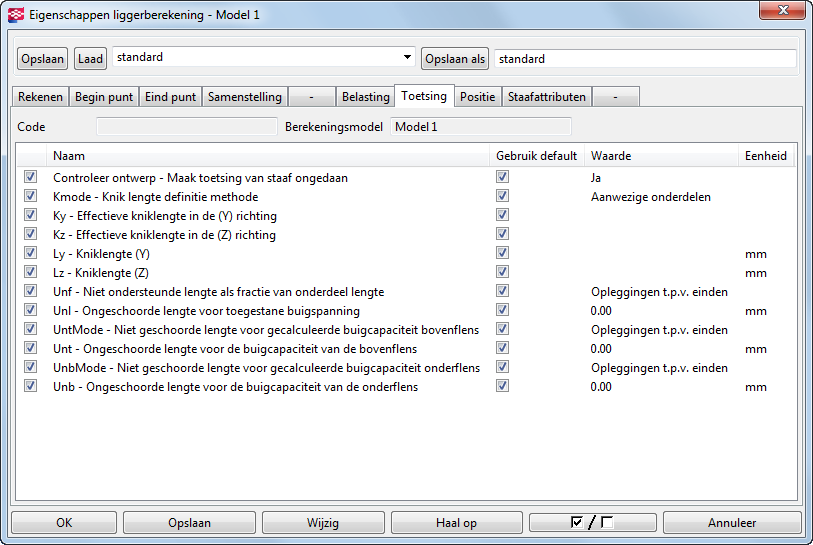
Task: Disable Gebruik default for Lz Kniklengte
Action: (502, 272)
